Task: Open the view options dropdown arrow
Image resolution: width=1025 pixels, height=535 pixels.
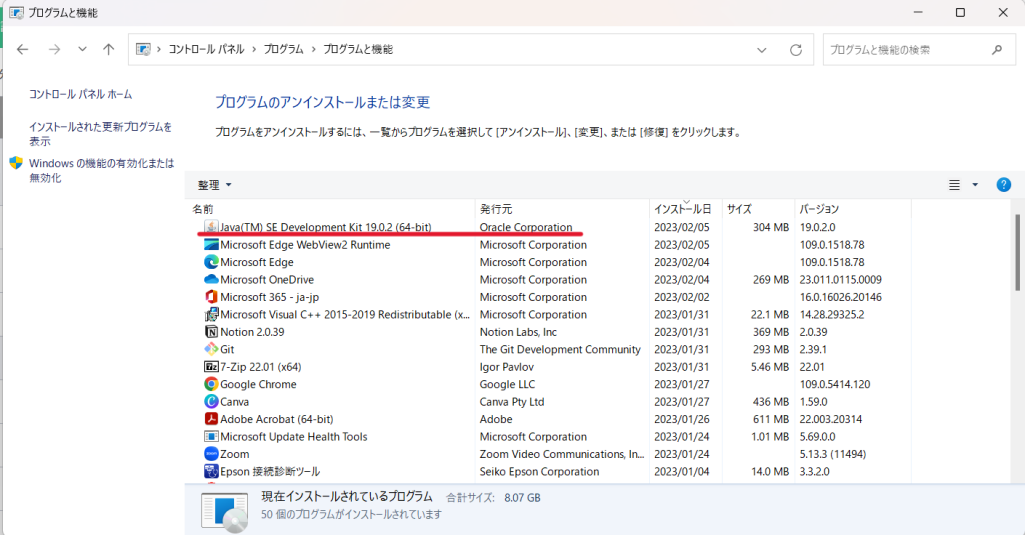Action: tap(975, 185)
